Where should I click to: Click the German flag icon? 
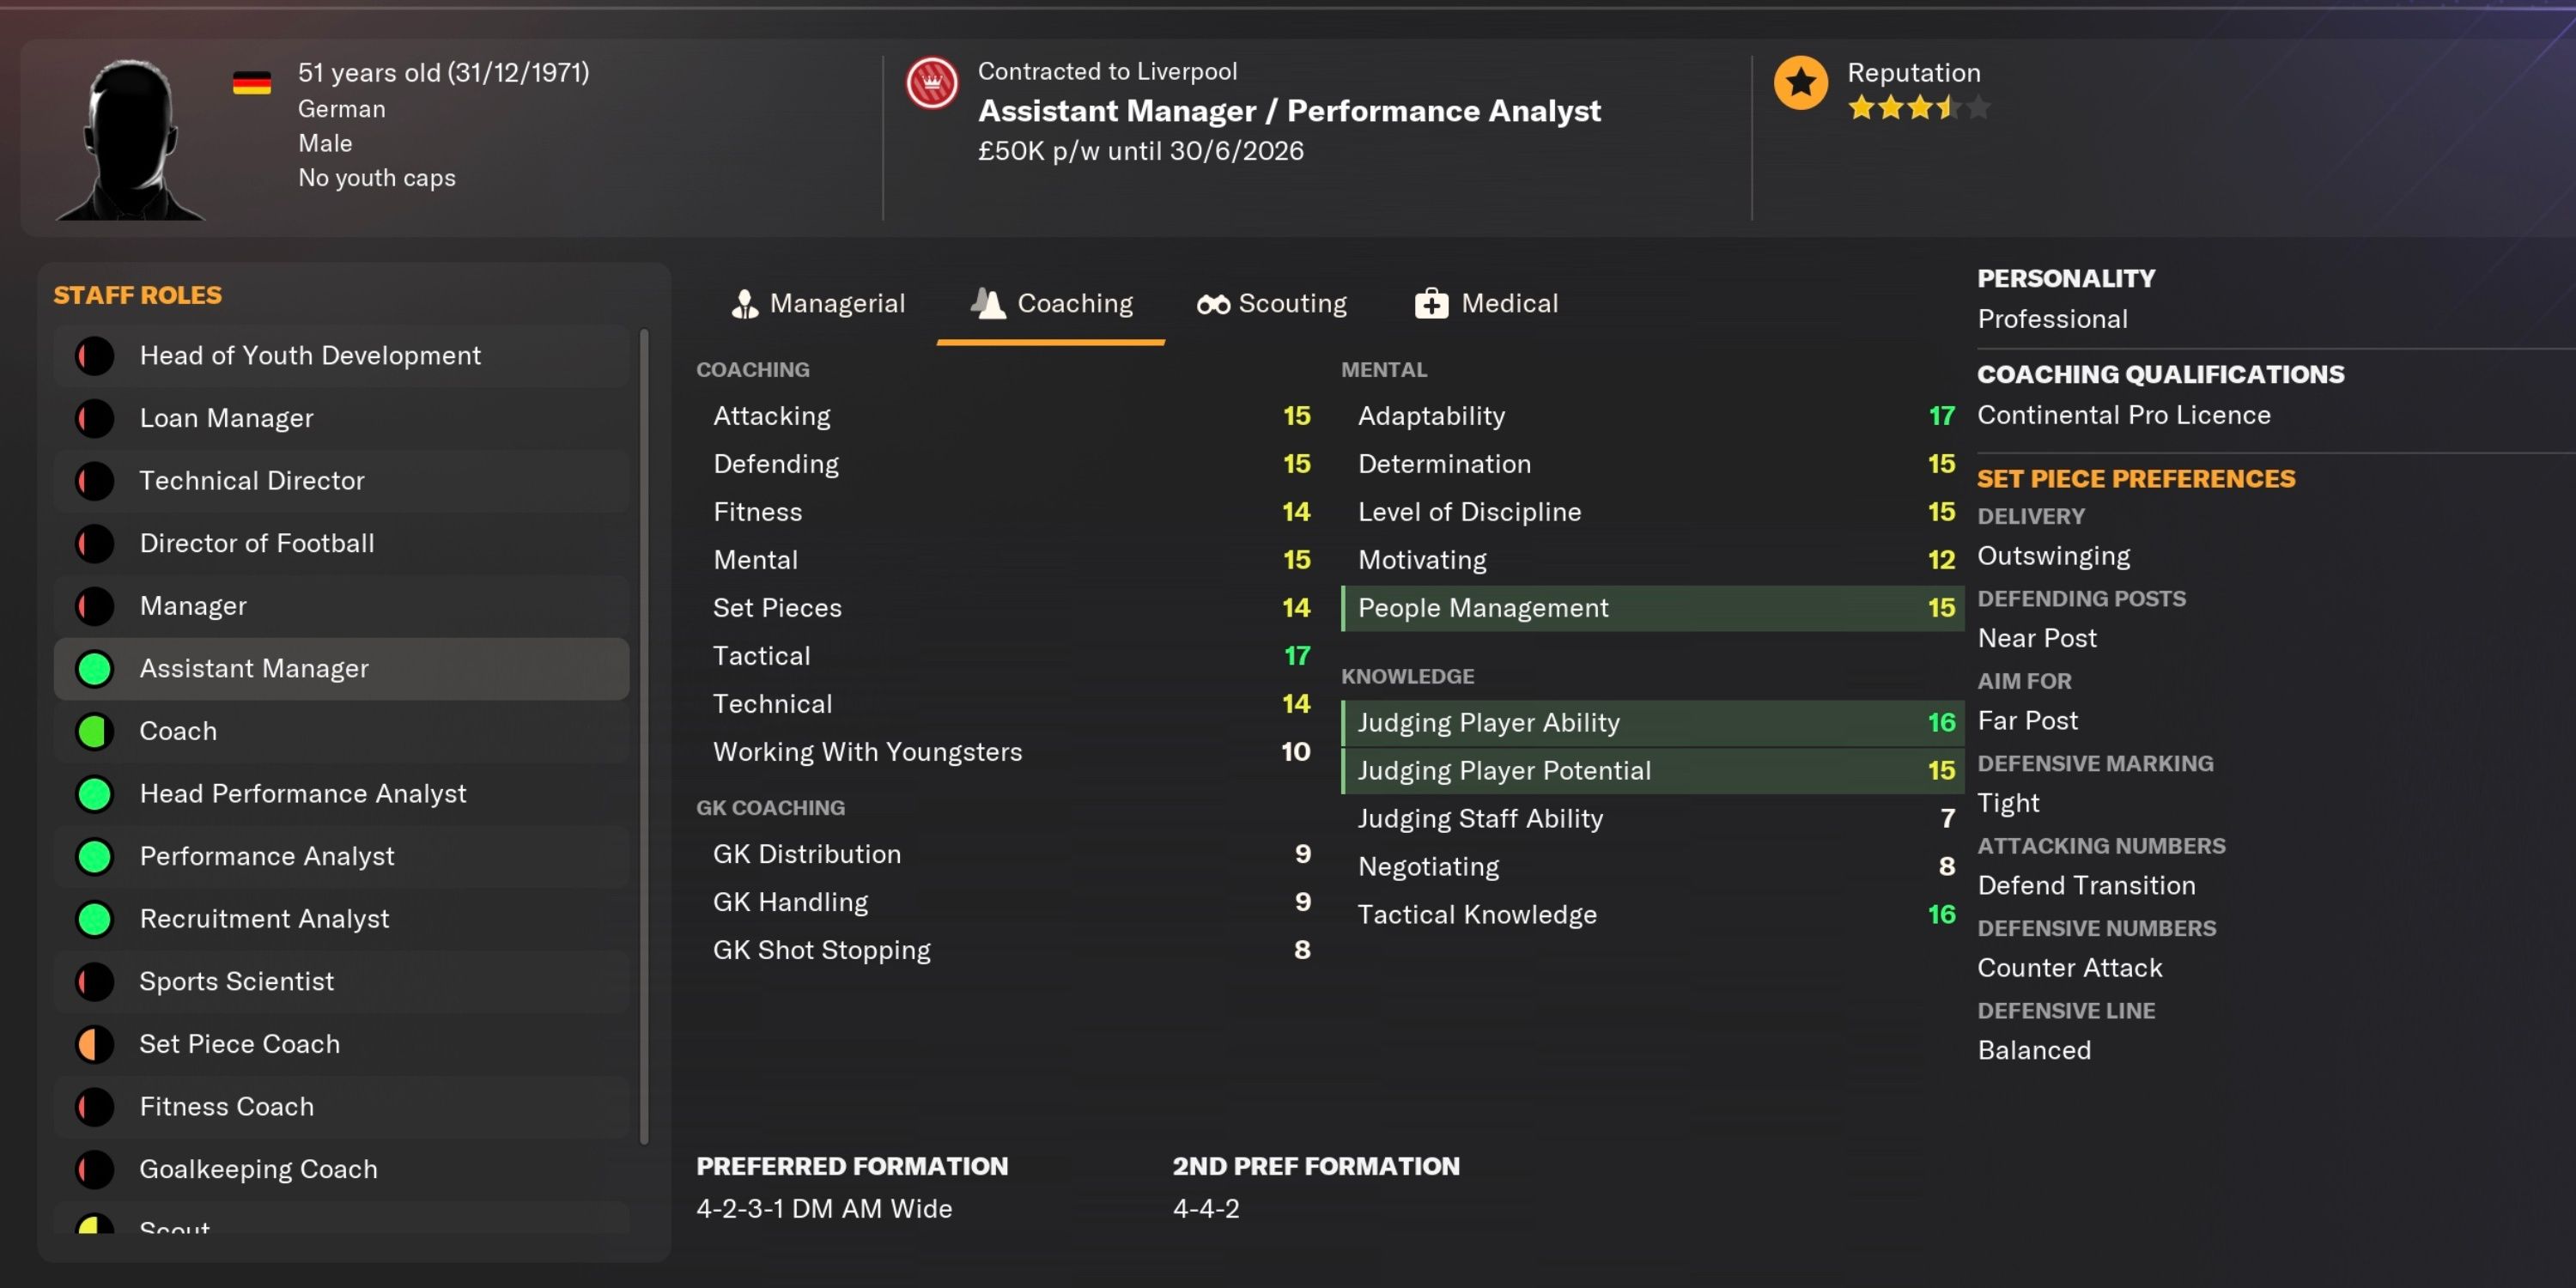(x=252, y=83)
